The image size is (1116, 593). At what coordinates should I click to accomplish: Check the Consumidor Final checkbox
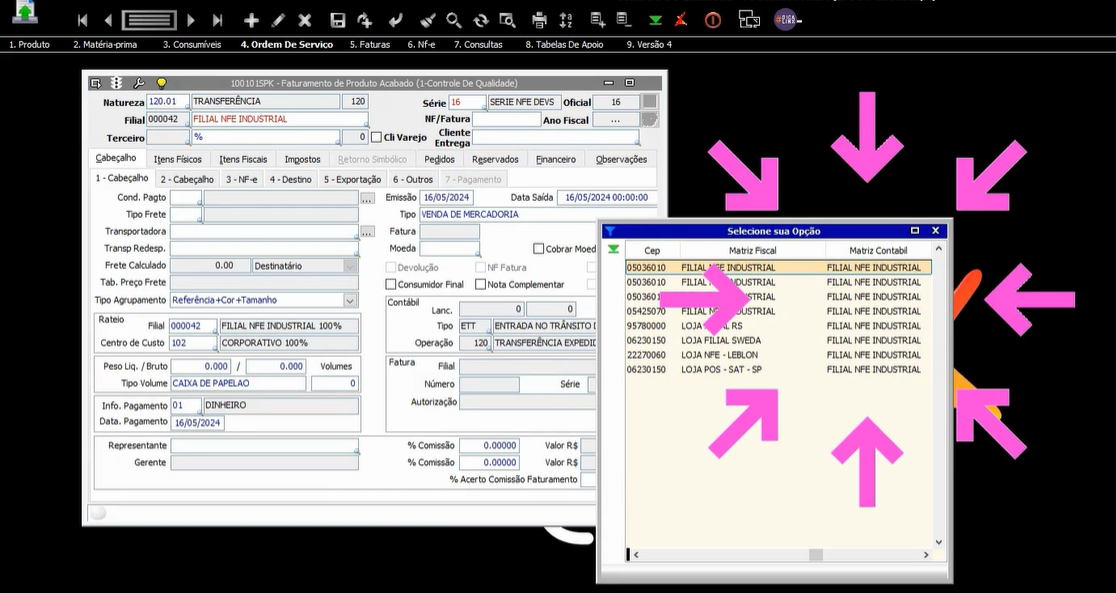tap(391, 285)
